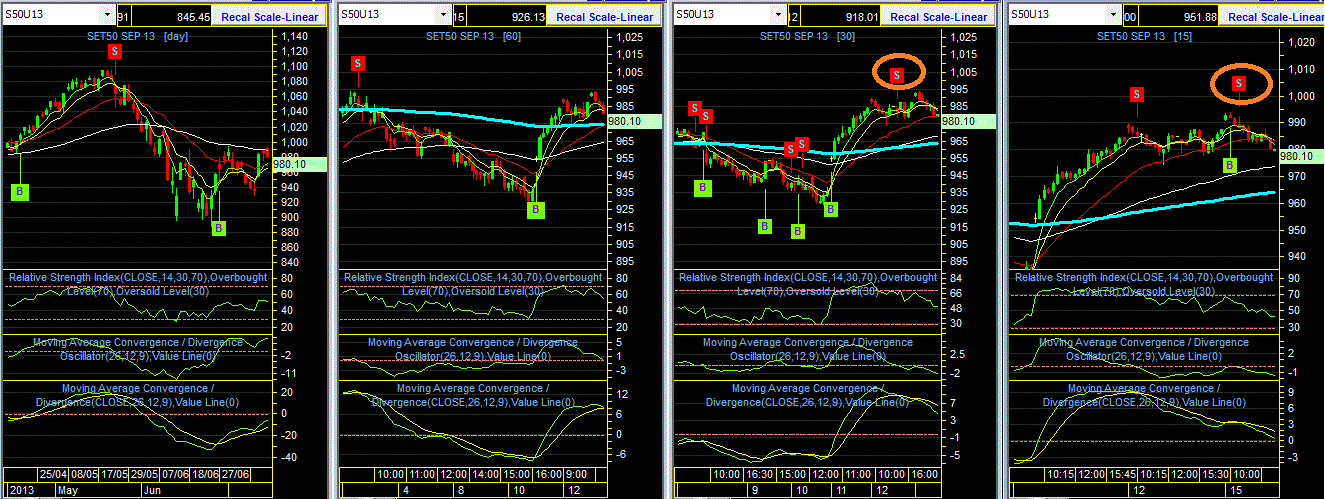
Task: Click Recal Scale-Linear in the [60] chart panel
Action: (x=605, y=17)
